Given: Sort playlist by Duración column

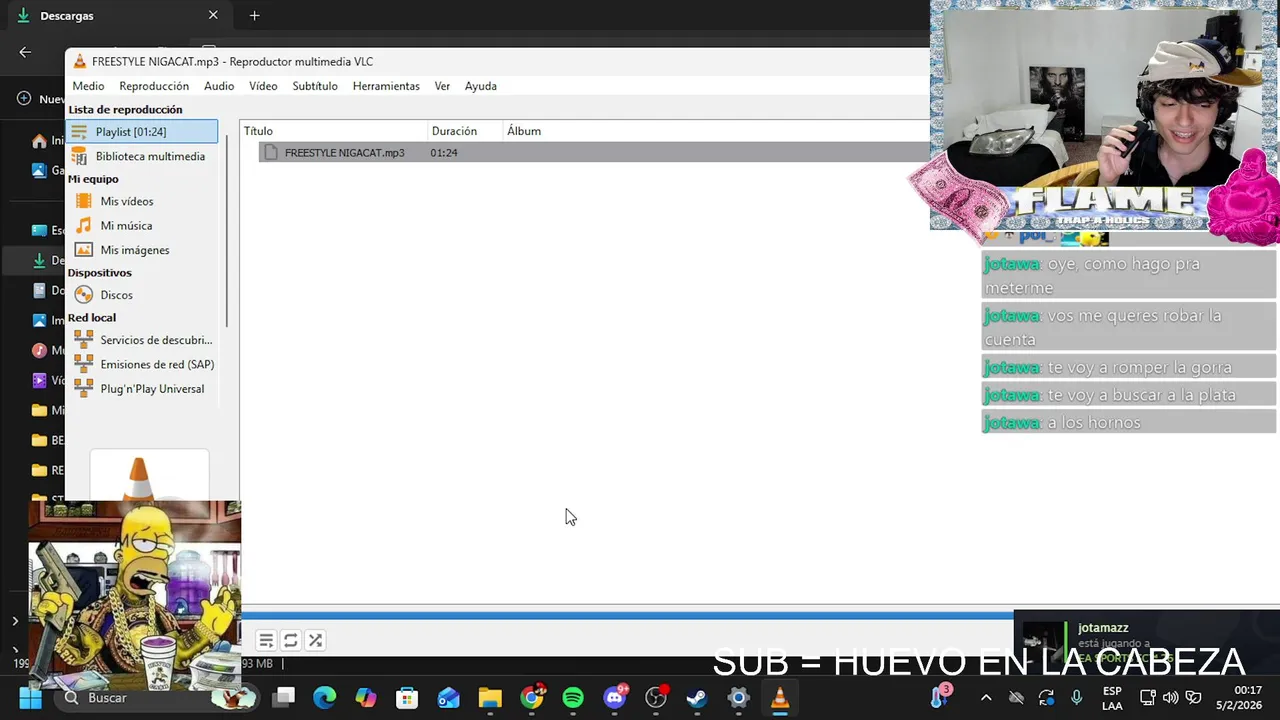Looking at the screenshot, I should click(465, 131).
